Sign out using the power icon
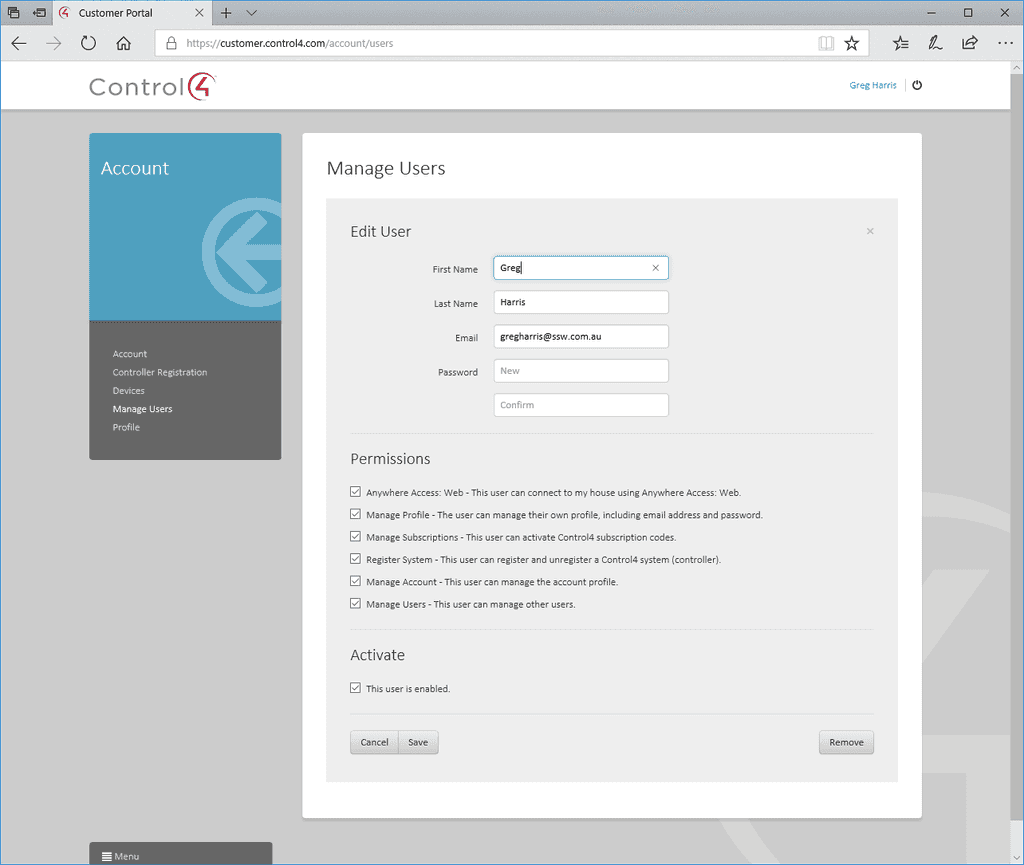 click(917, 85)
